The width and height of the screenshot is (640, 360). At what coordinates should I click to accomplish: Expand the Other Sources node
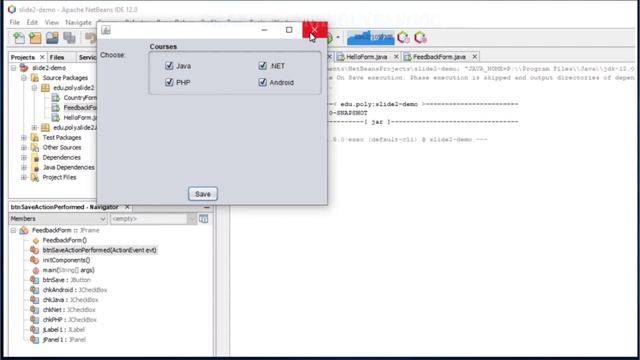[x=24, y=147]
